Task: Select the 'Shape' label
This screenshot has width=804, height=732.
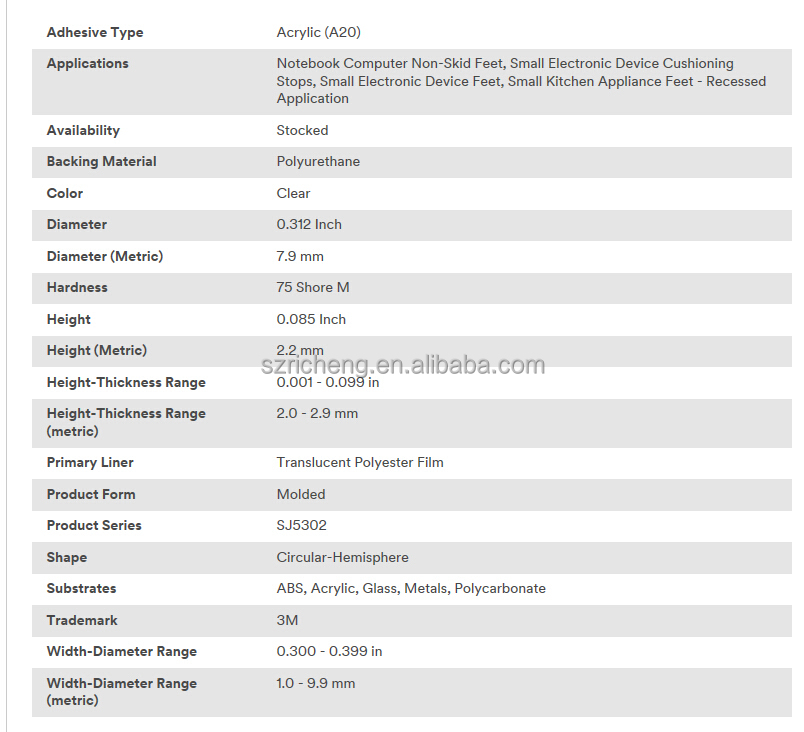Action: (x=67, y=557)
